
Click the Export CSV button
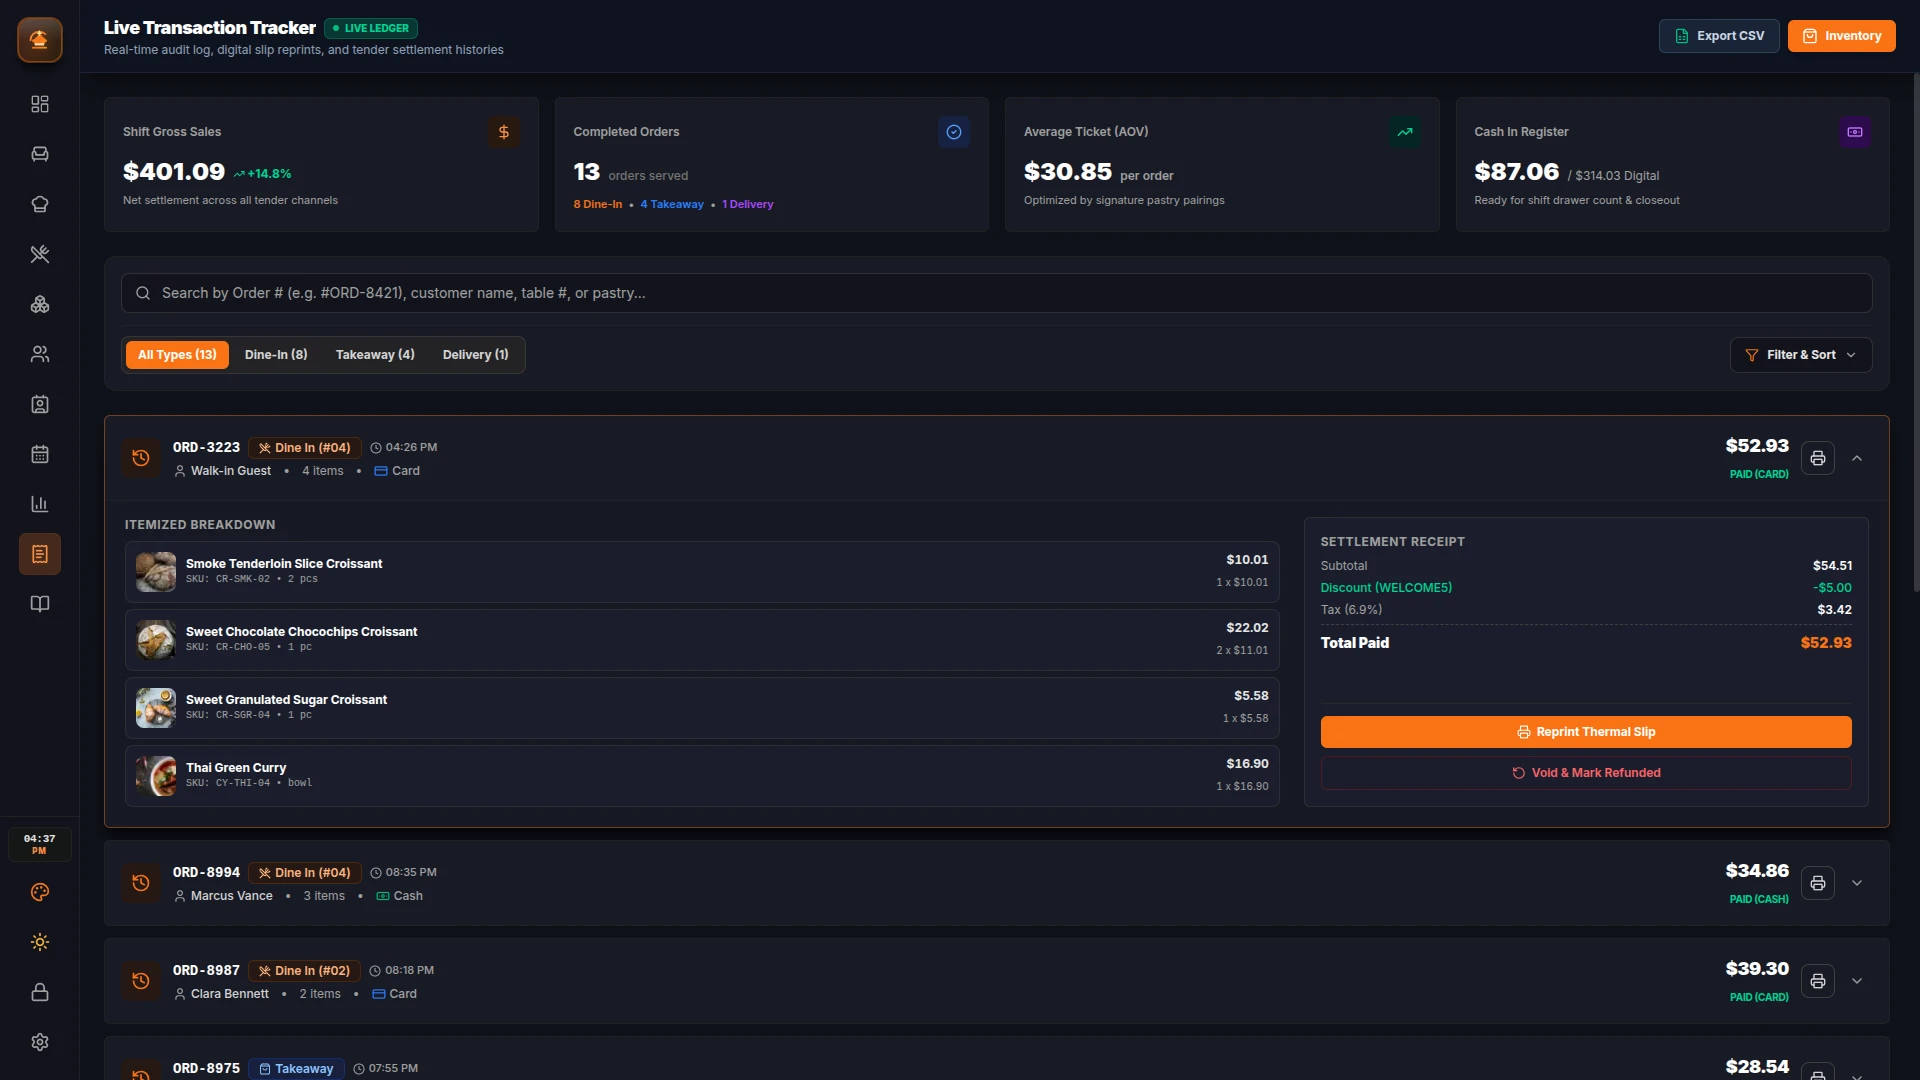point(1719,36)
